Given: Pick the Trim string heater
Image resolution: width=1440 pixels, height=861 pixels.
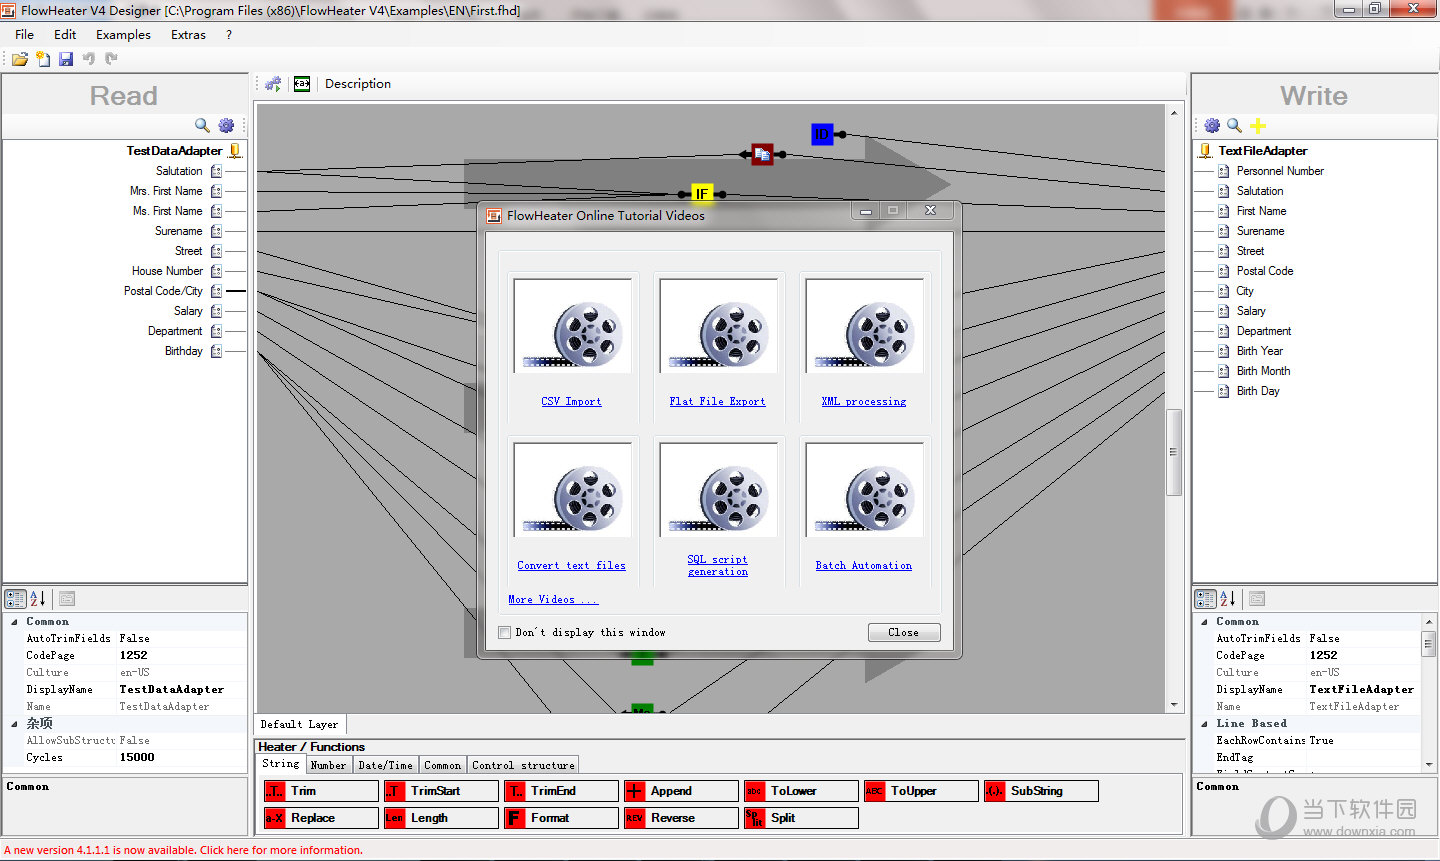Looking at the screenshot, I should [321, 791].
